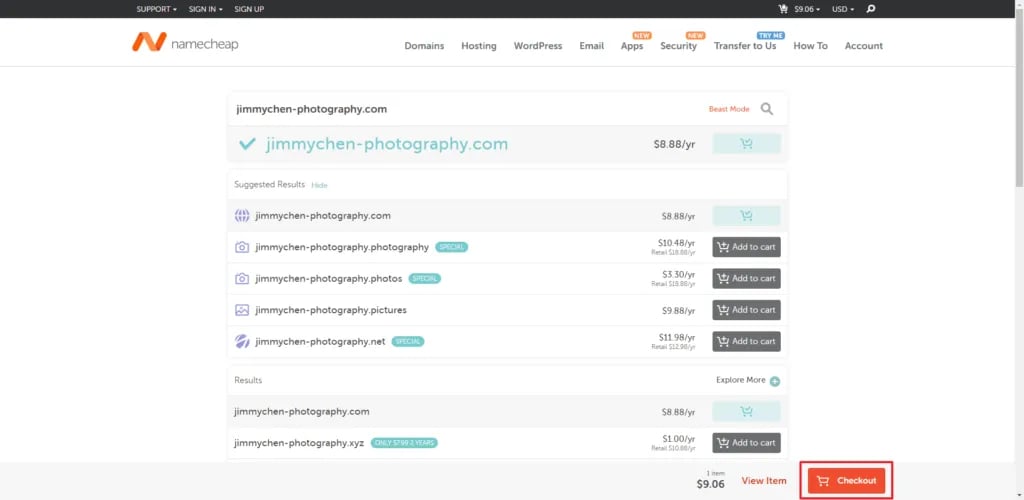
Task: Click the cart icon in top bar
Action: coord(783,9)
